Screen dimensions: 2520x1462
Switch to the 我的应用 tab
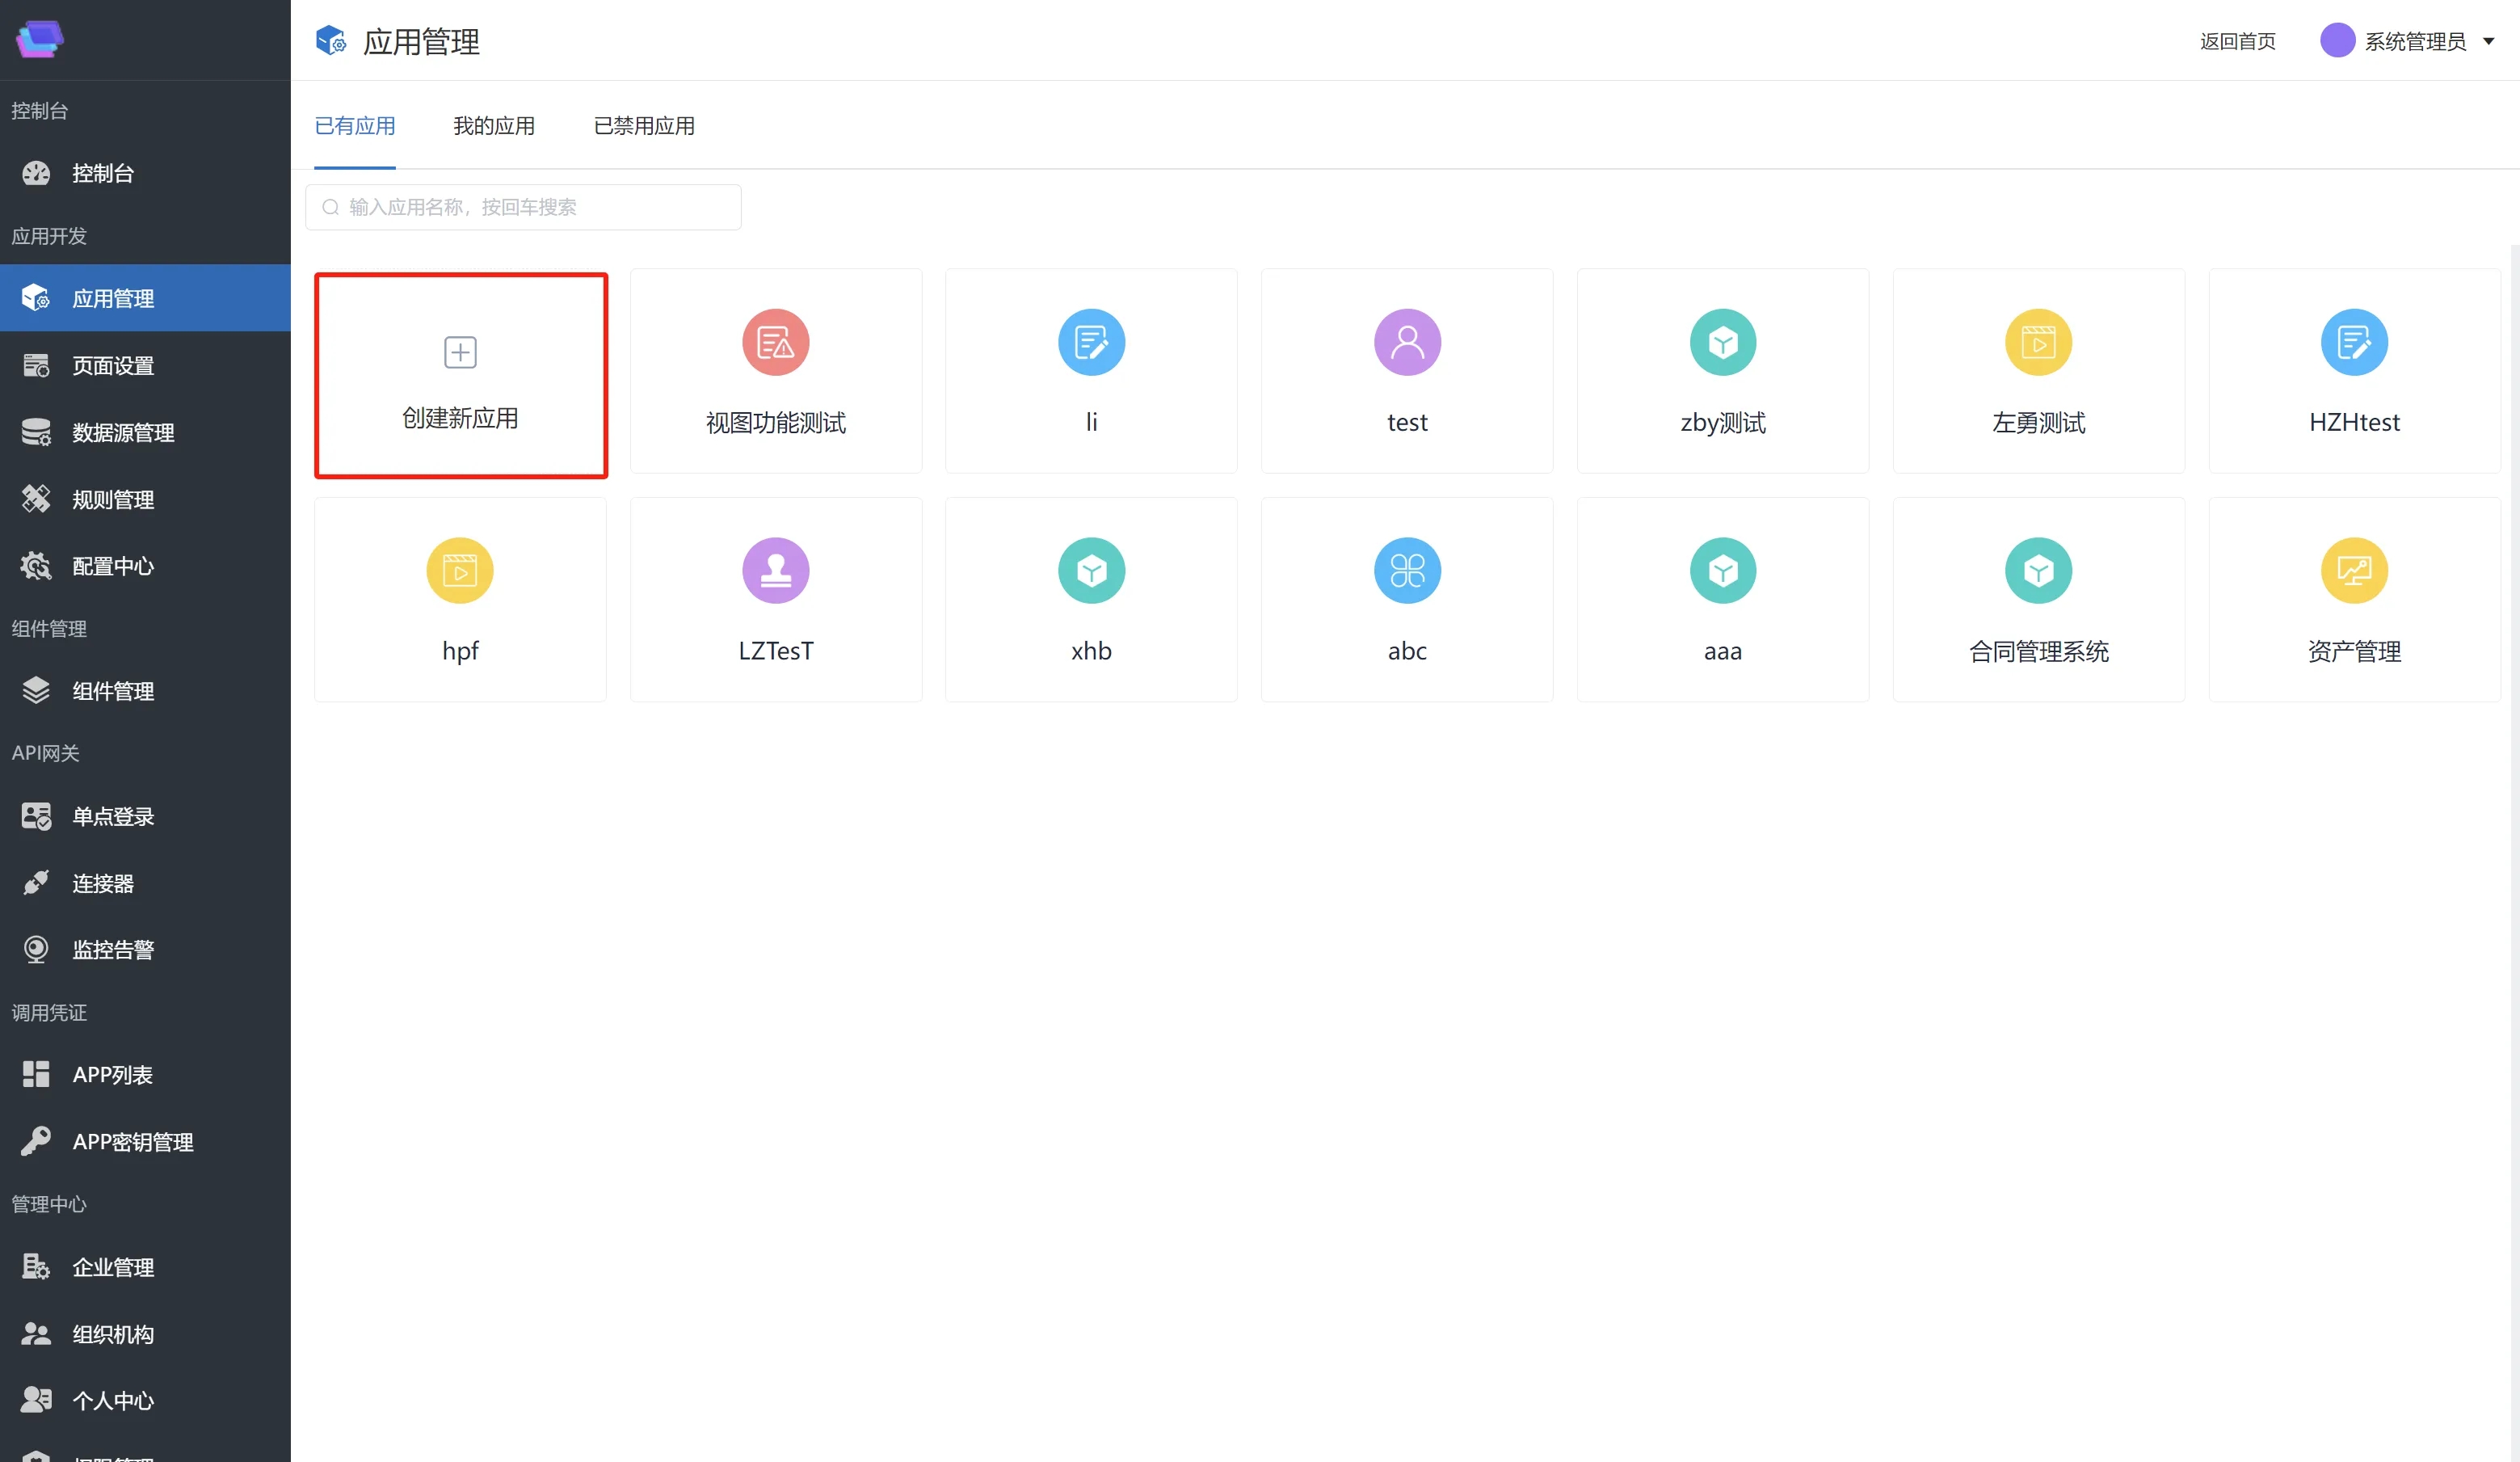494,126
